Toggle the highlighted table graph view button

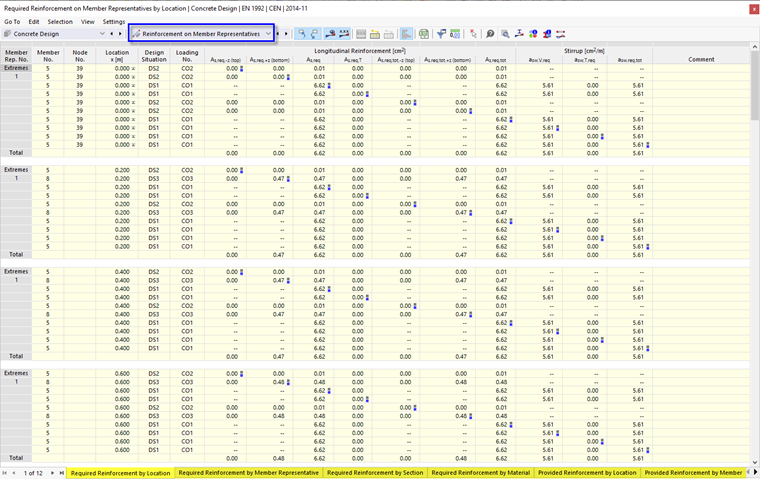coord(406,34)
